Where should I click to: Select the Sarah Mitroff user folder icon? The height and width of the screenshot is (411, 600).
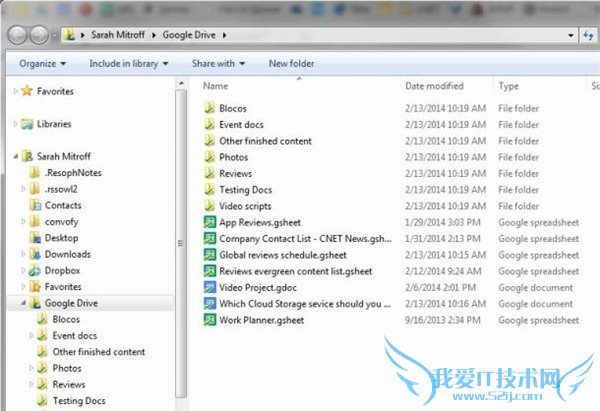28,156
